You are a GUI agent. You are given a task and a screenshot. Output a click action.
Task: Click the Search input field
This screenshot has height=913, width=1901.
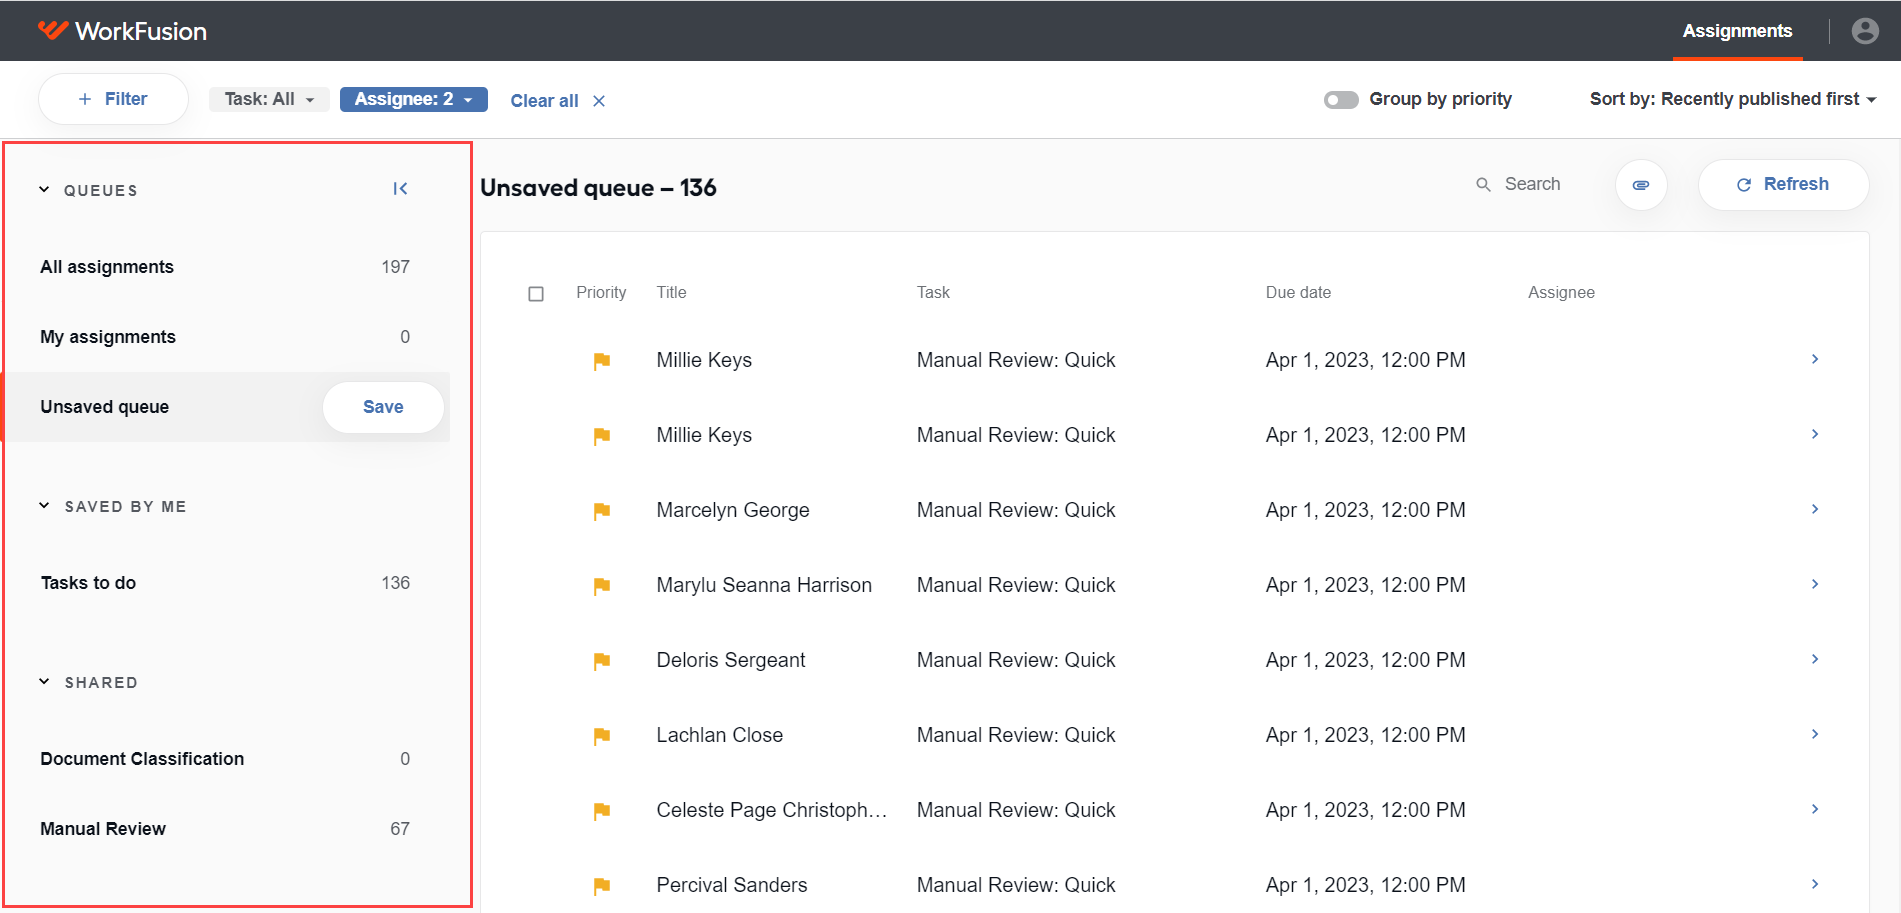tap(1533, 185)
